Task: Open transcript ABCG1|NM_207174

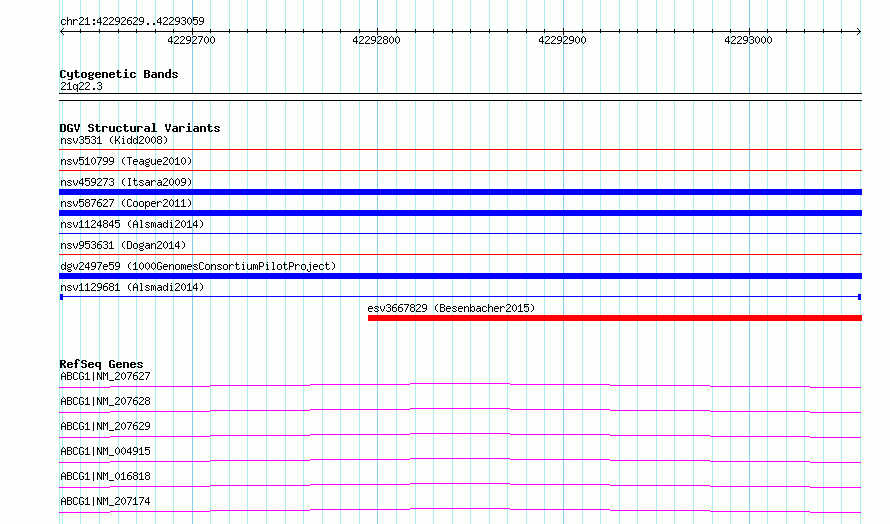Action: coord(105,501)
